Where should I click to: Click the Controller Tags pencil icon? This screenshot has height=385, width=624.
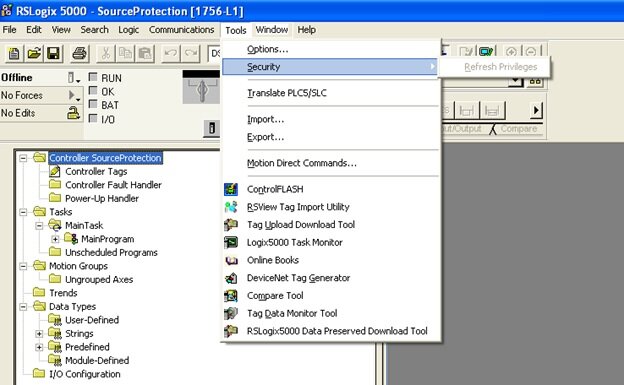pos(55,172)
